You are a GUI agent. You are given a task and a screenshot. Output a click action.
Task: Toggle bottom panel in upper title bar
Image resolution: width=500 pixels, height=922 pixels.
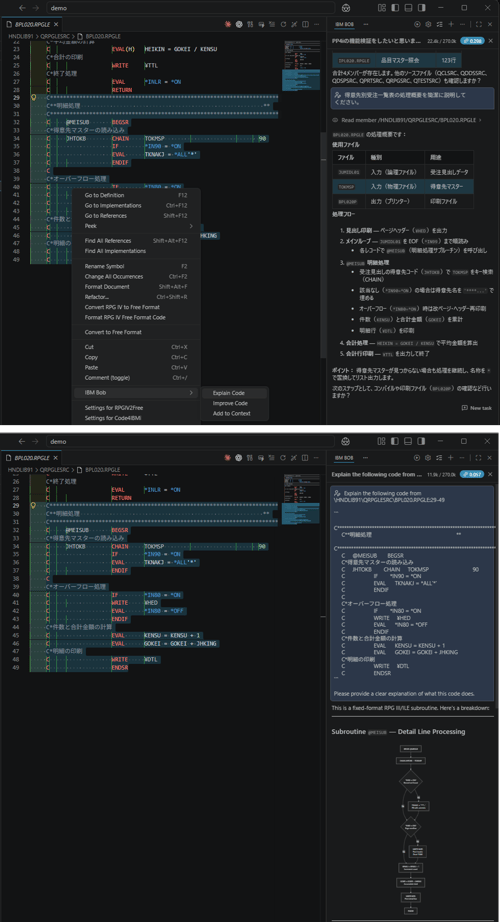point(408,8)
